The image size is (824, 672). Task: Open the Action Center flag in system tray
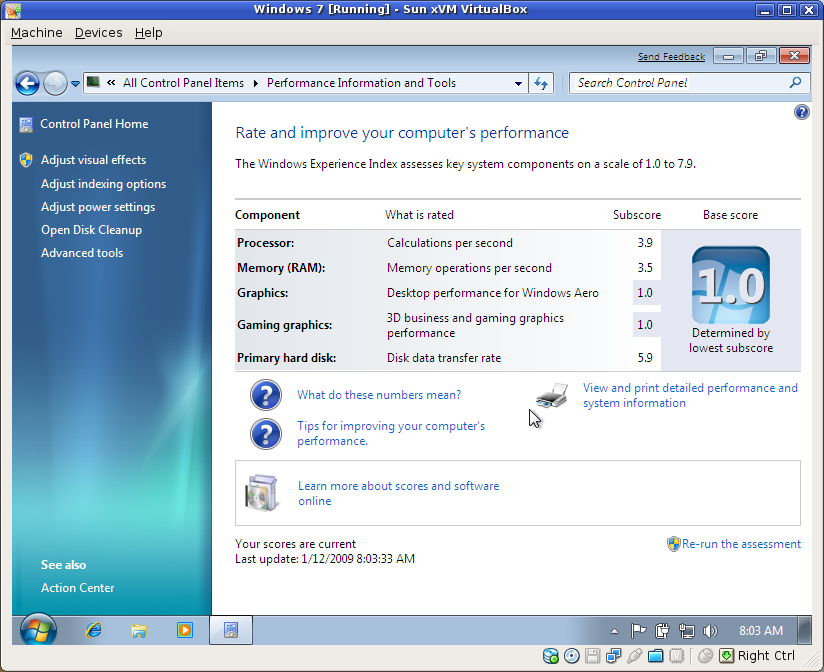tap(638, 630)
